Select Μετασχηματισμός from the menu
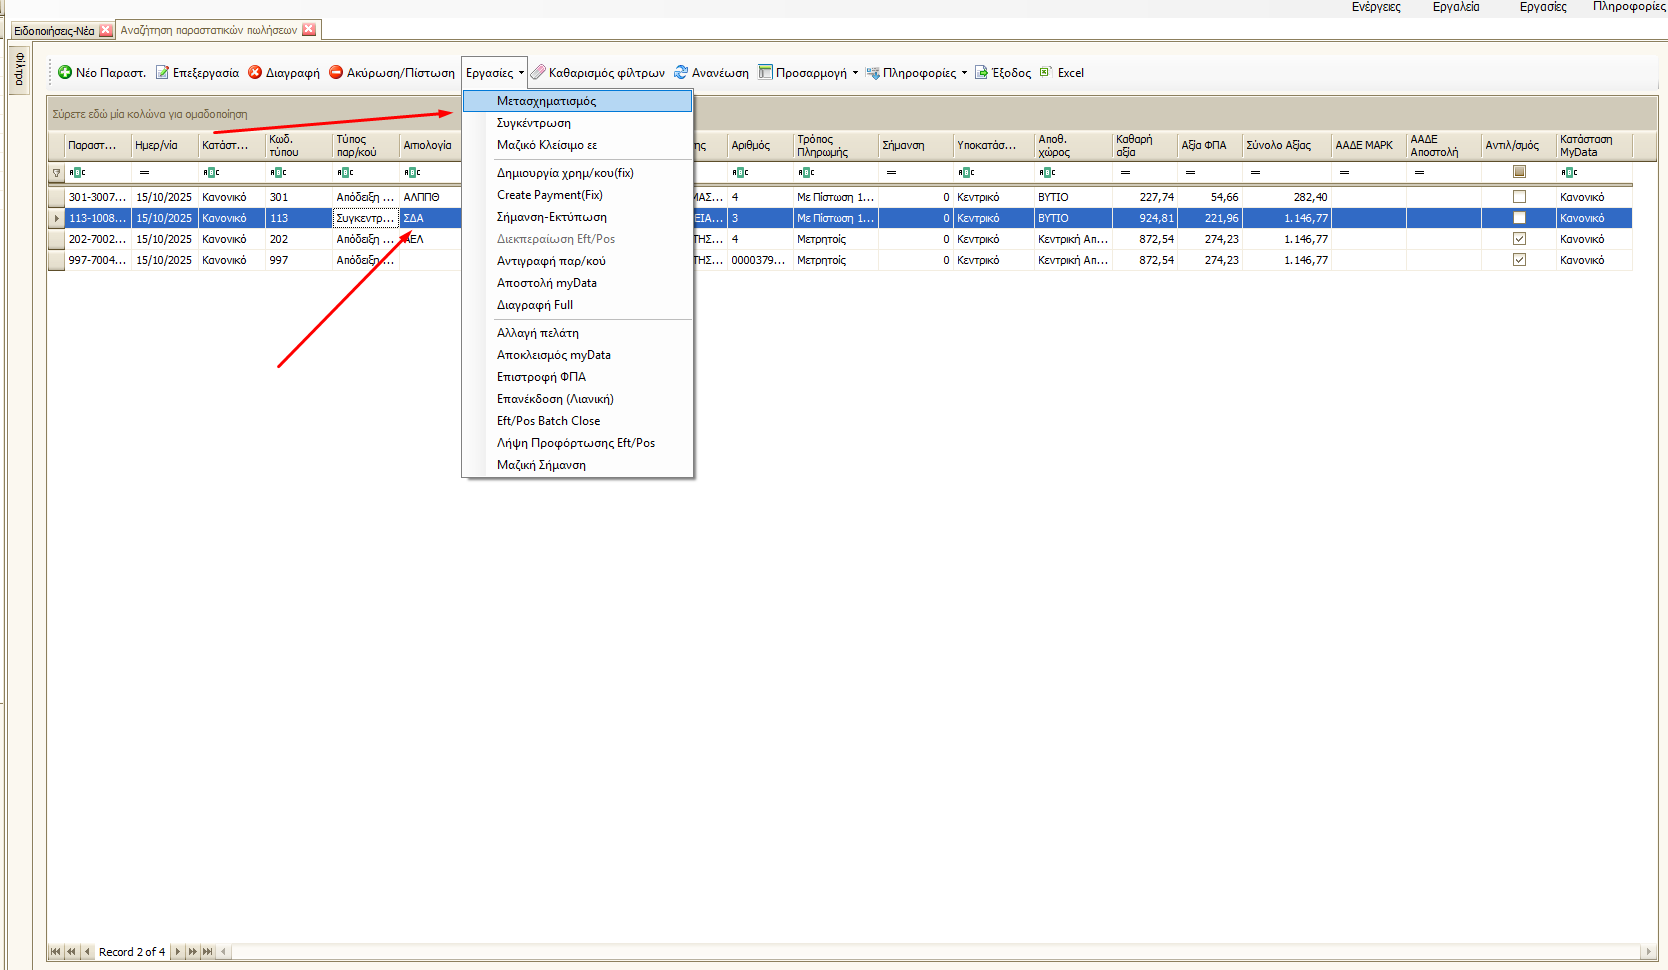Screen dimensions: 1668x970 pos(546,101)
